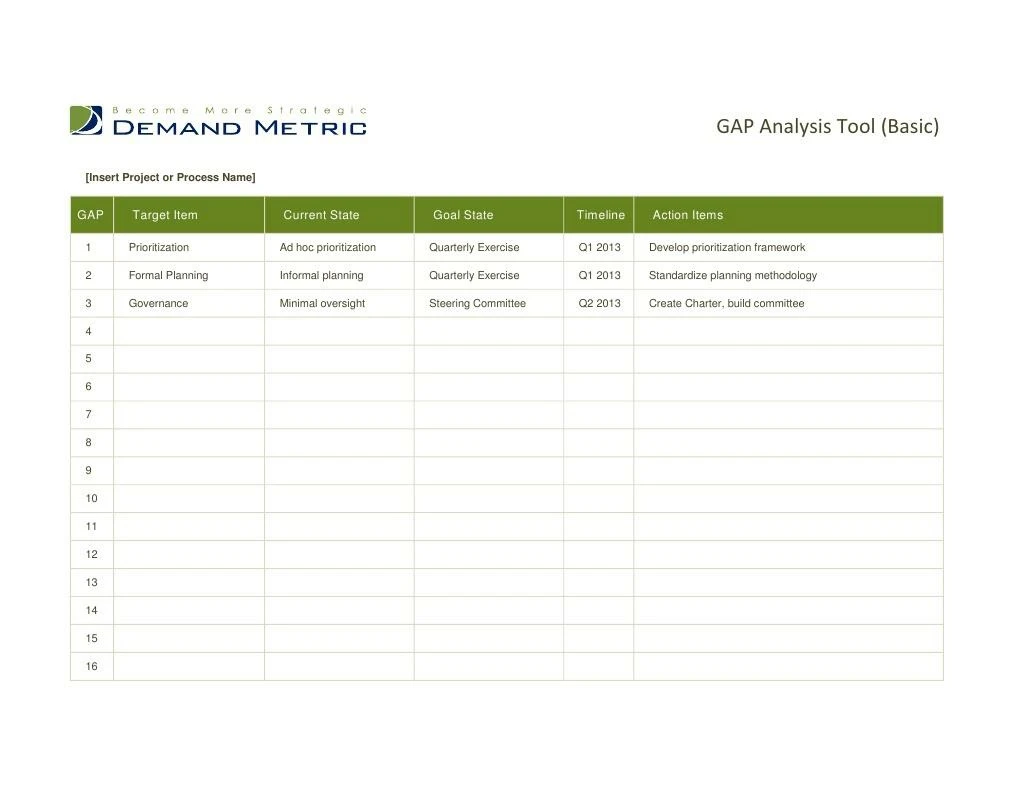Image resolution: width=1024 pixels, height=791 pixels.
Task: Select the Prioritization target item cell
Action: [158, 247]
